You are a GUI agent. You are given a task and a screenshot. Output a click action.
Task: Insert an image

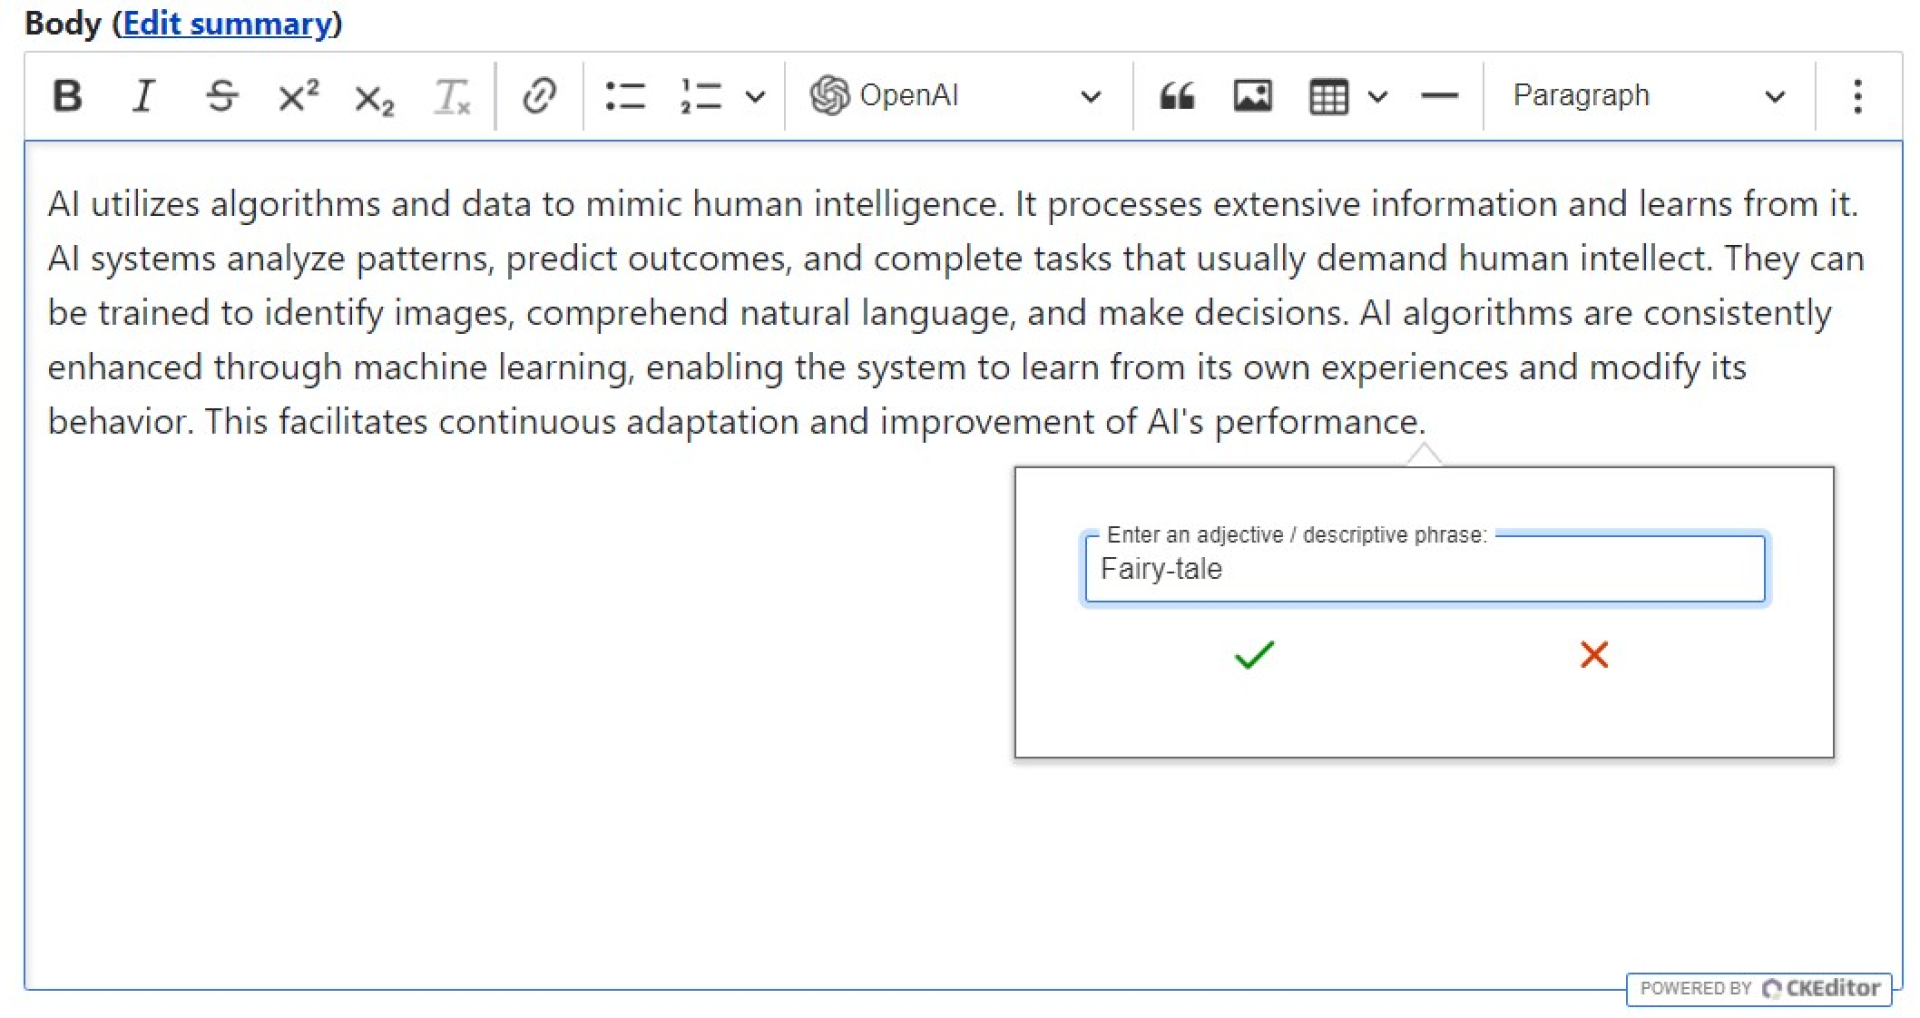[x=1253, y=96]
